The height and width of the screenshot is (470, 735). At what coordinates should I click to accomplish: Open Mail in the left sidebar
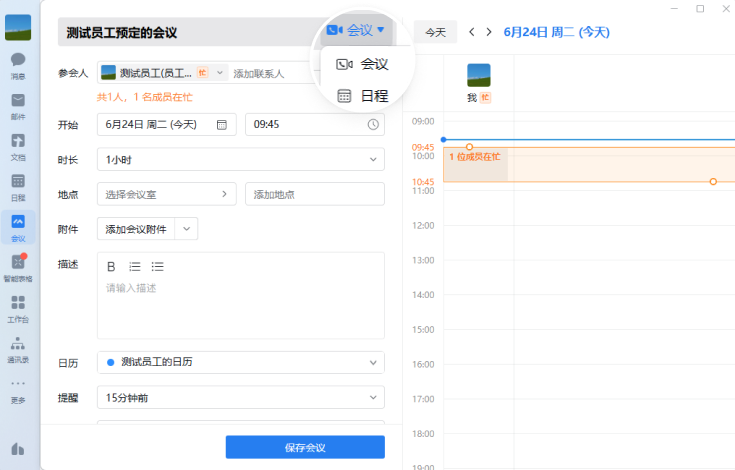click(x=18, y=105)
